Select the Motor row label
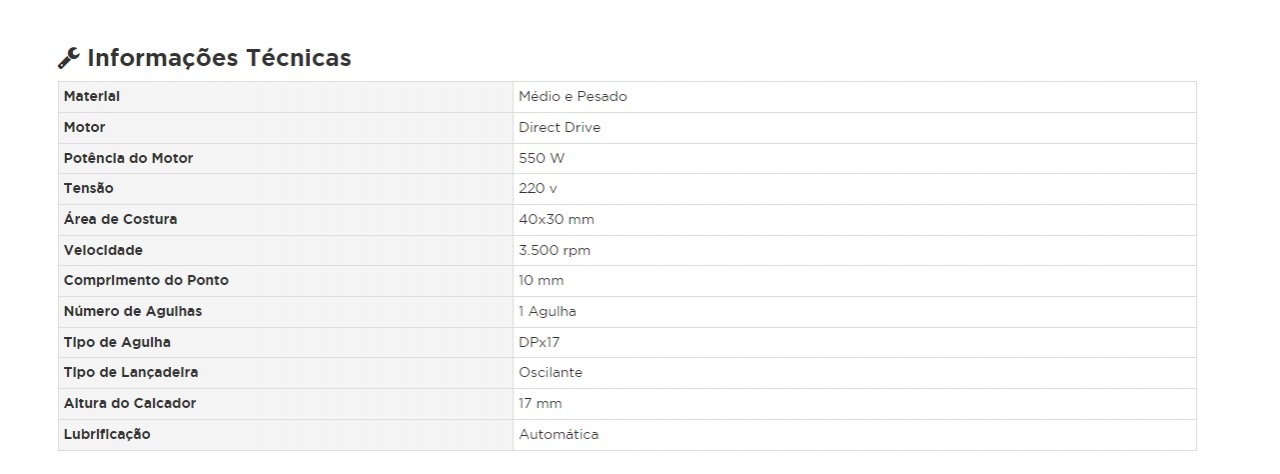This screenshot has width=1280, height=474. tap(85, 128)
